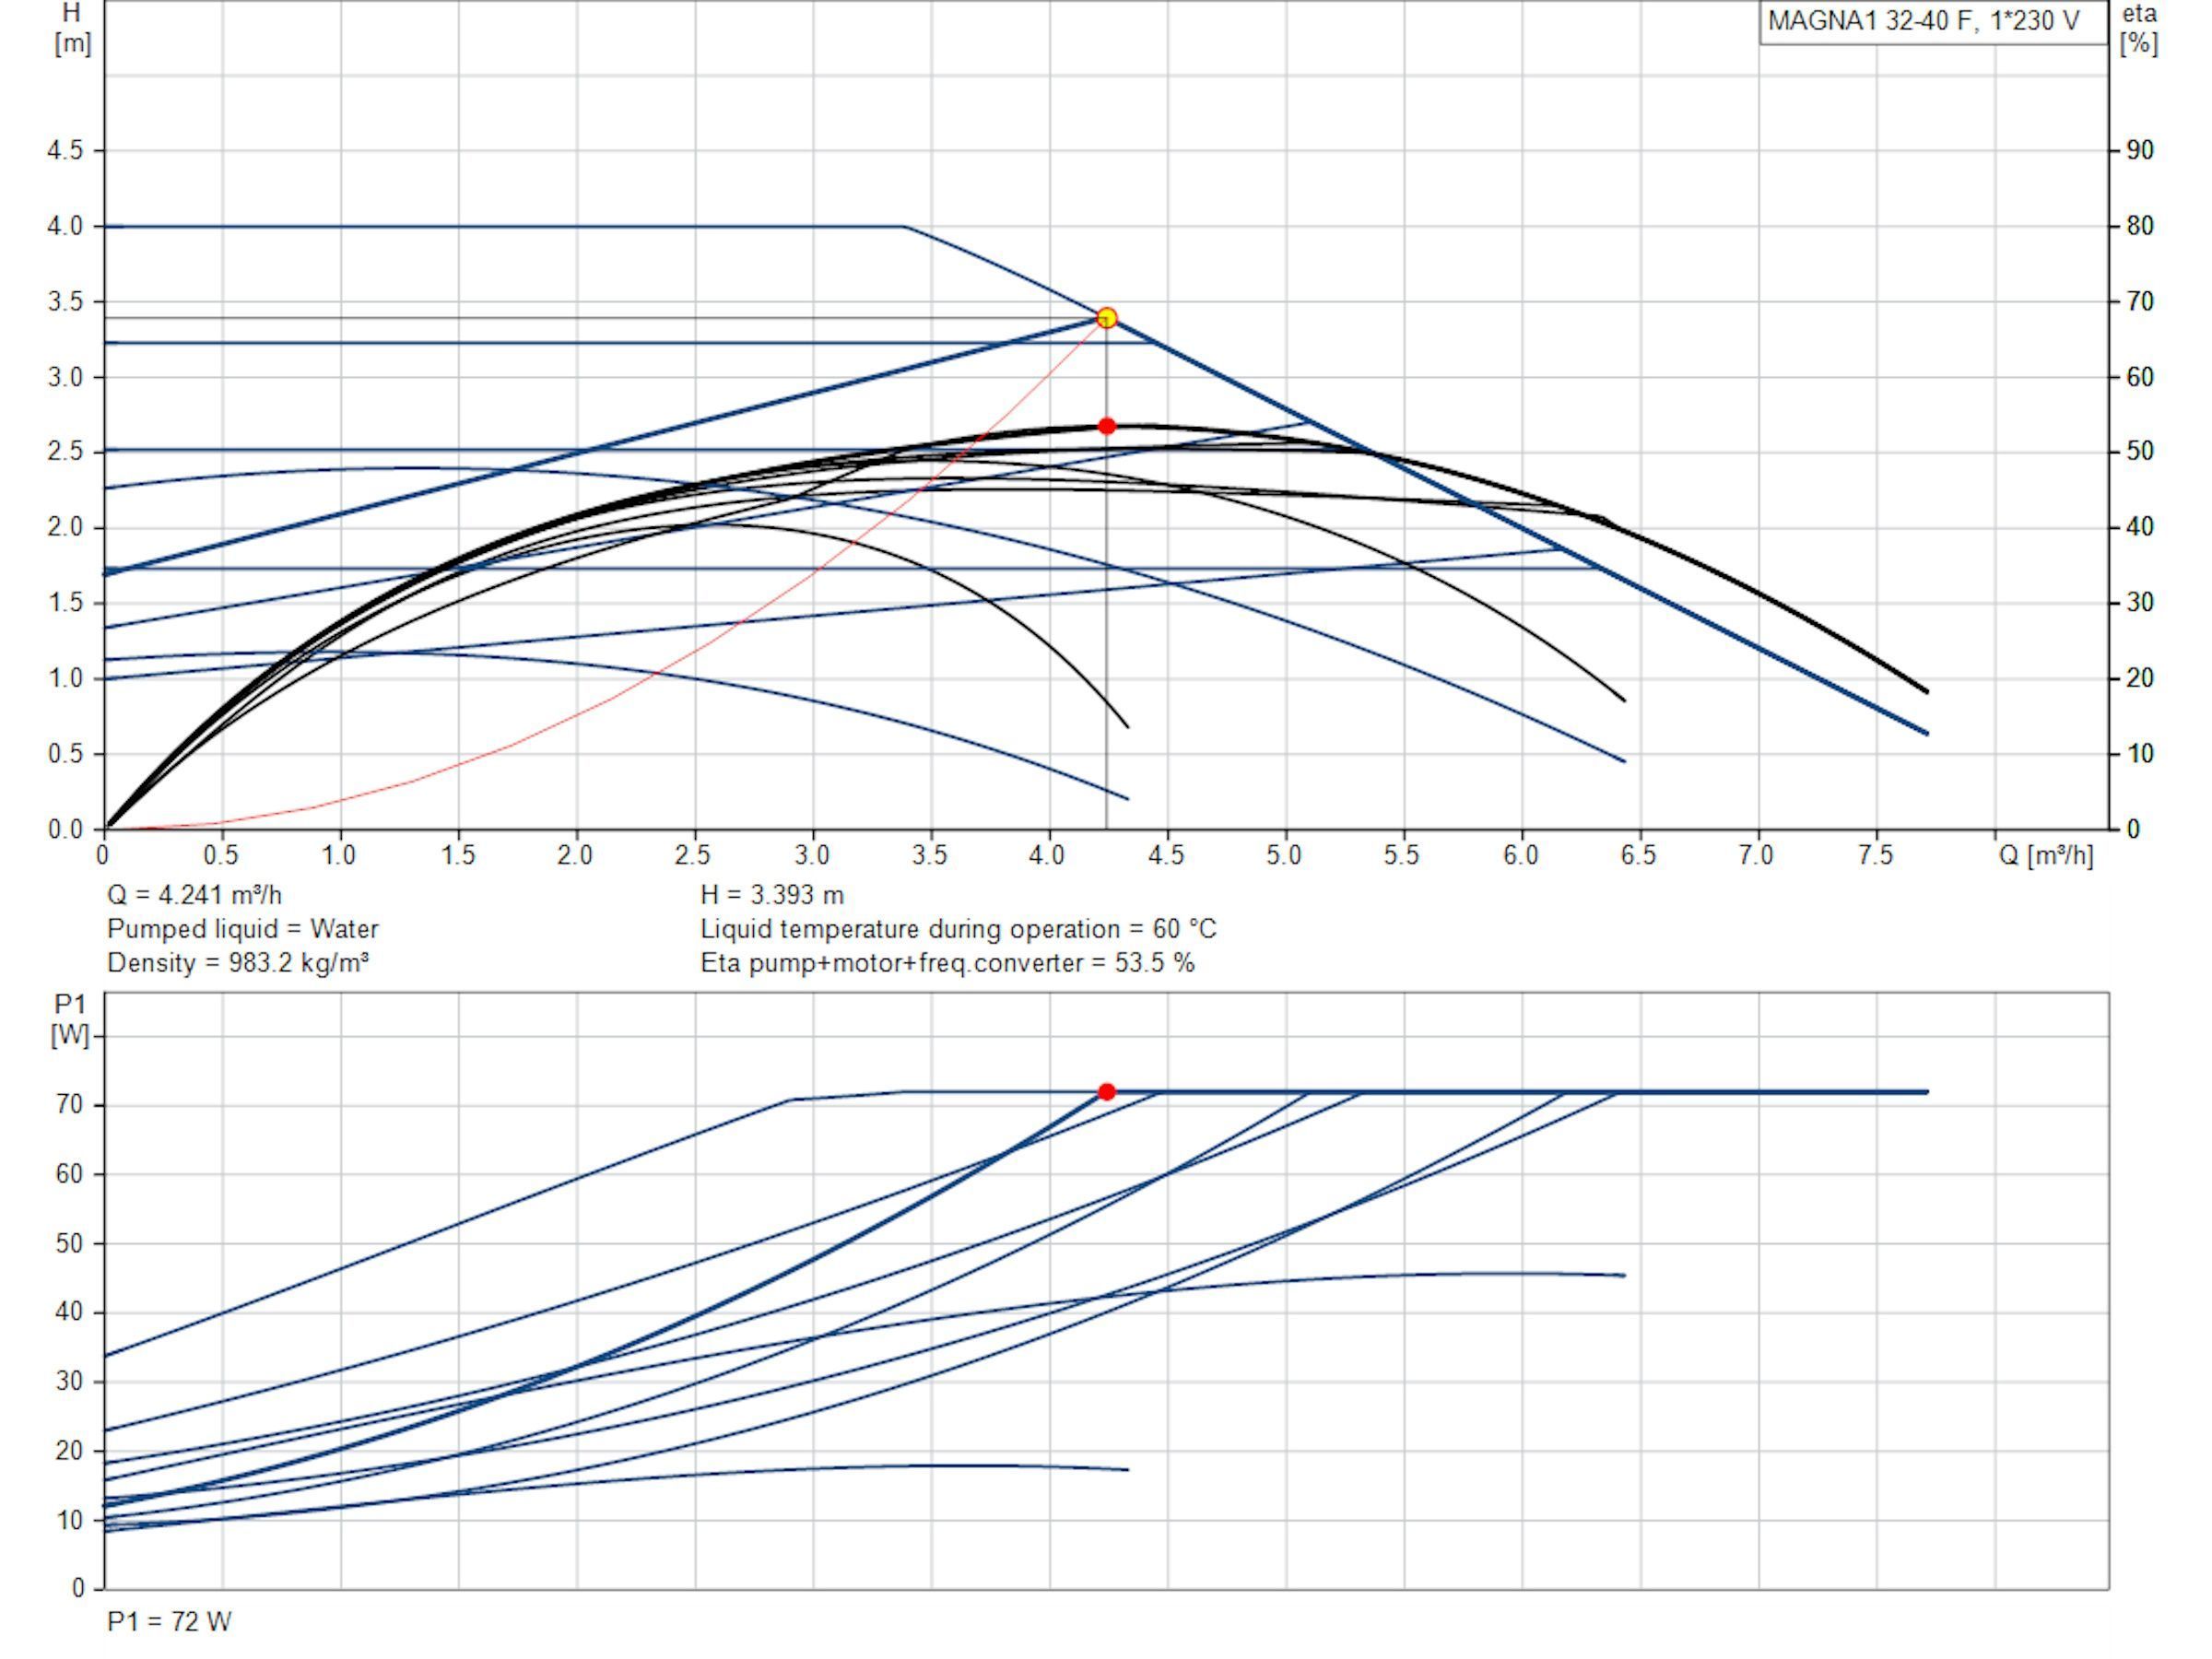2212x1659 pixels.
Task: Click the Q = 4.241 m³/h text
Action: (x=195, y=895)
